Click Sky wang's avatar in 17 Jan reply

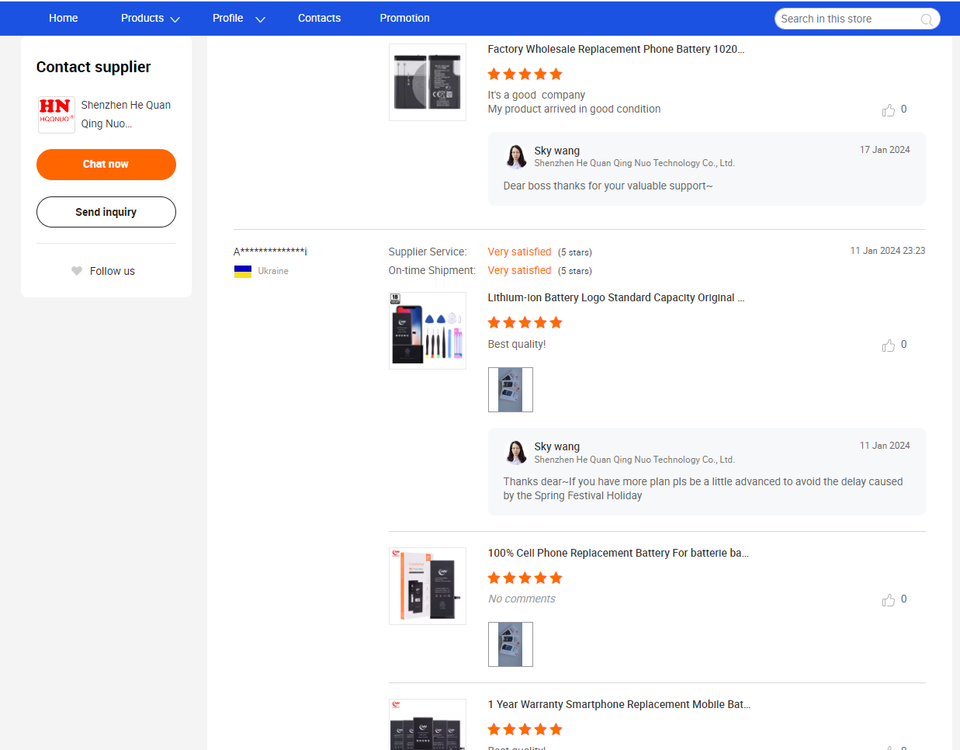click(516, 157)
